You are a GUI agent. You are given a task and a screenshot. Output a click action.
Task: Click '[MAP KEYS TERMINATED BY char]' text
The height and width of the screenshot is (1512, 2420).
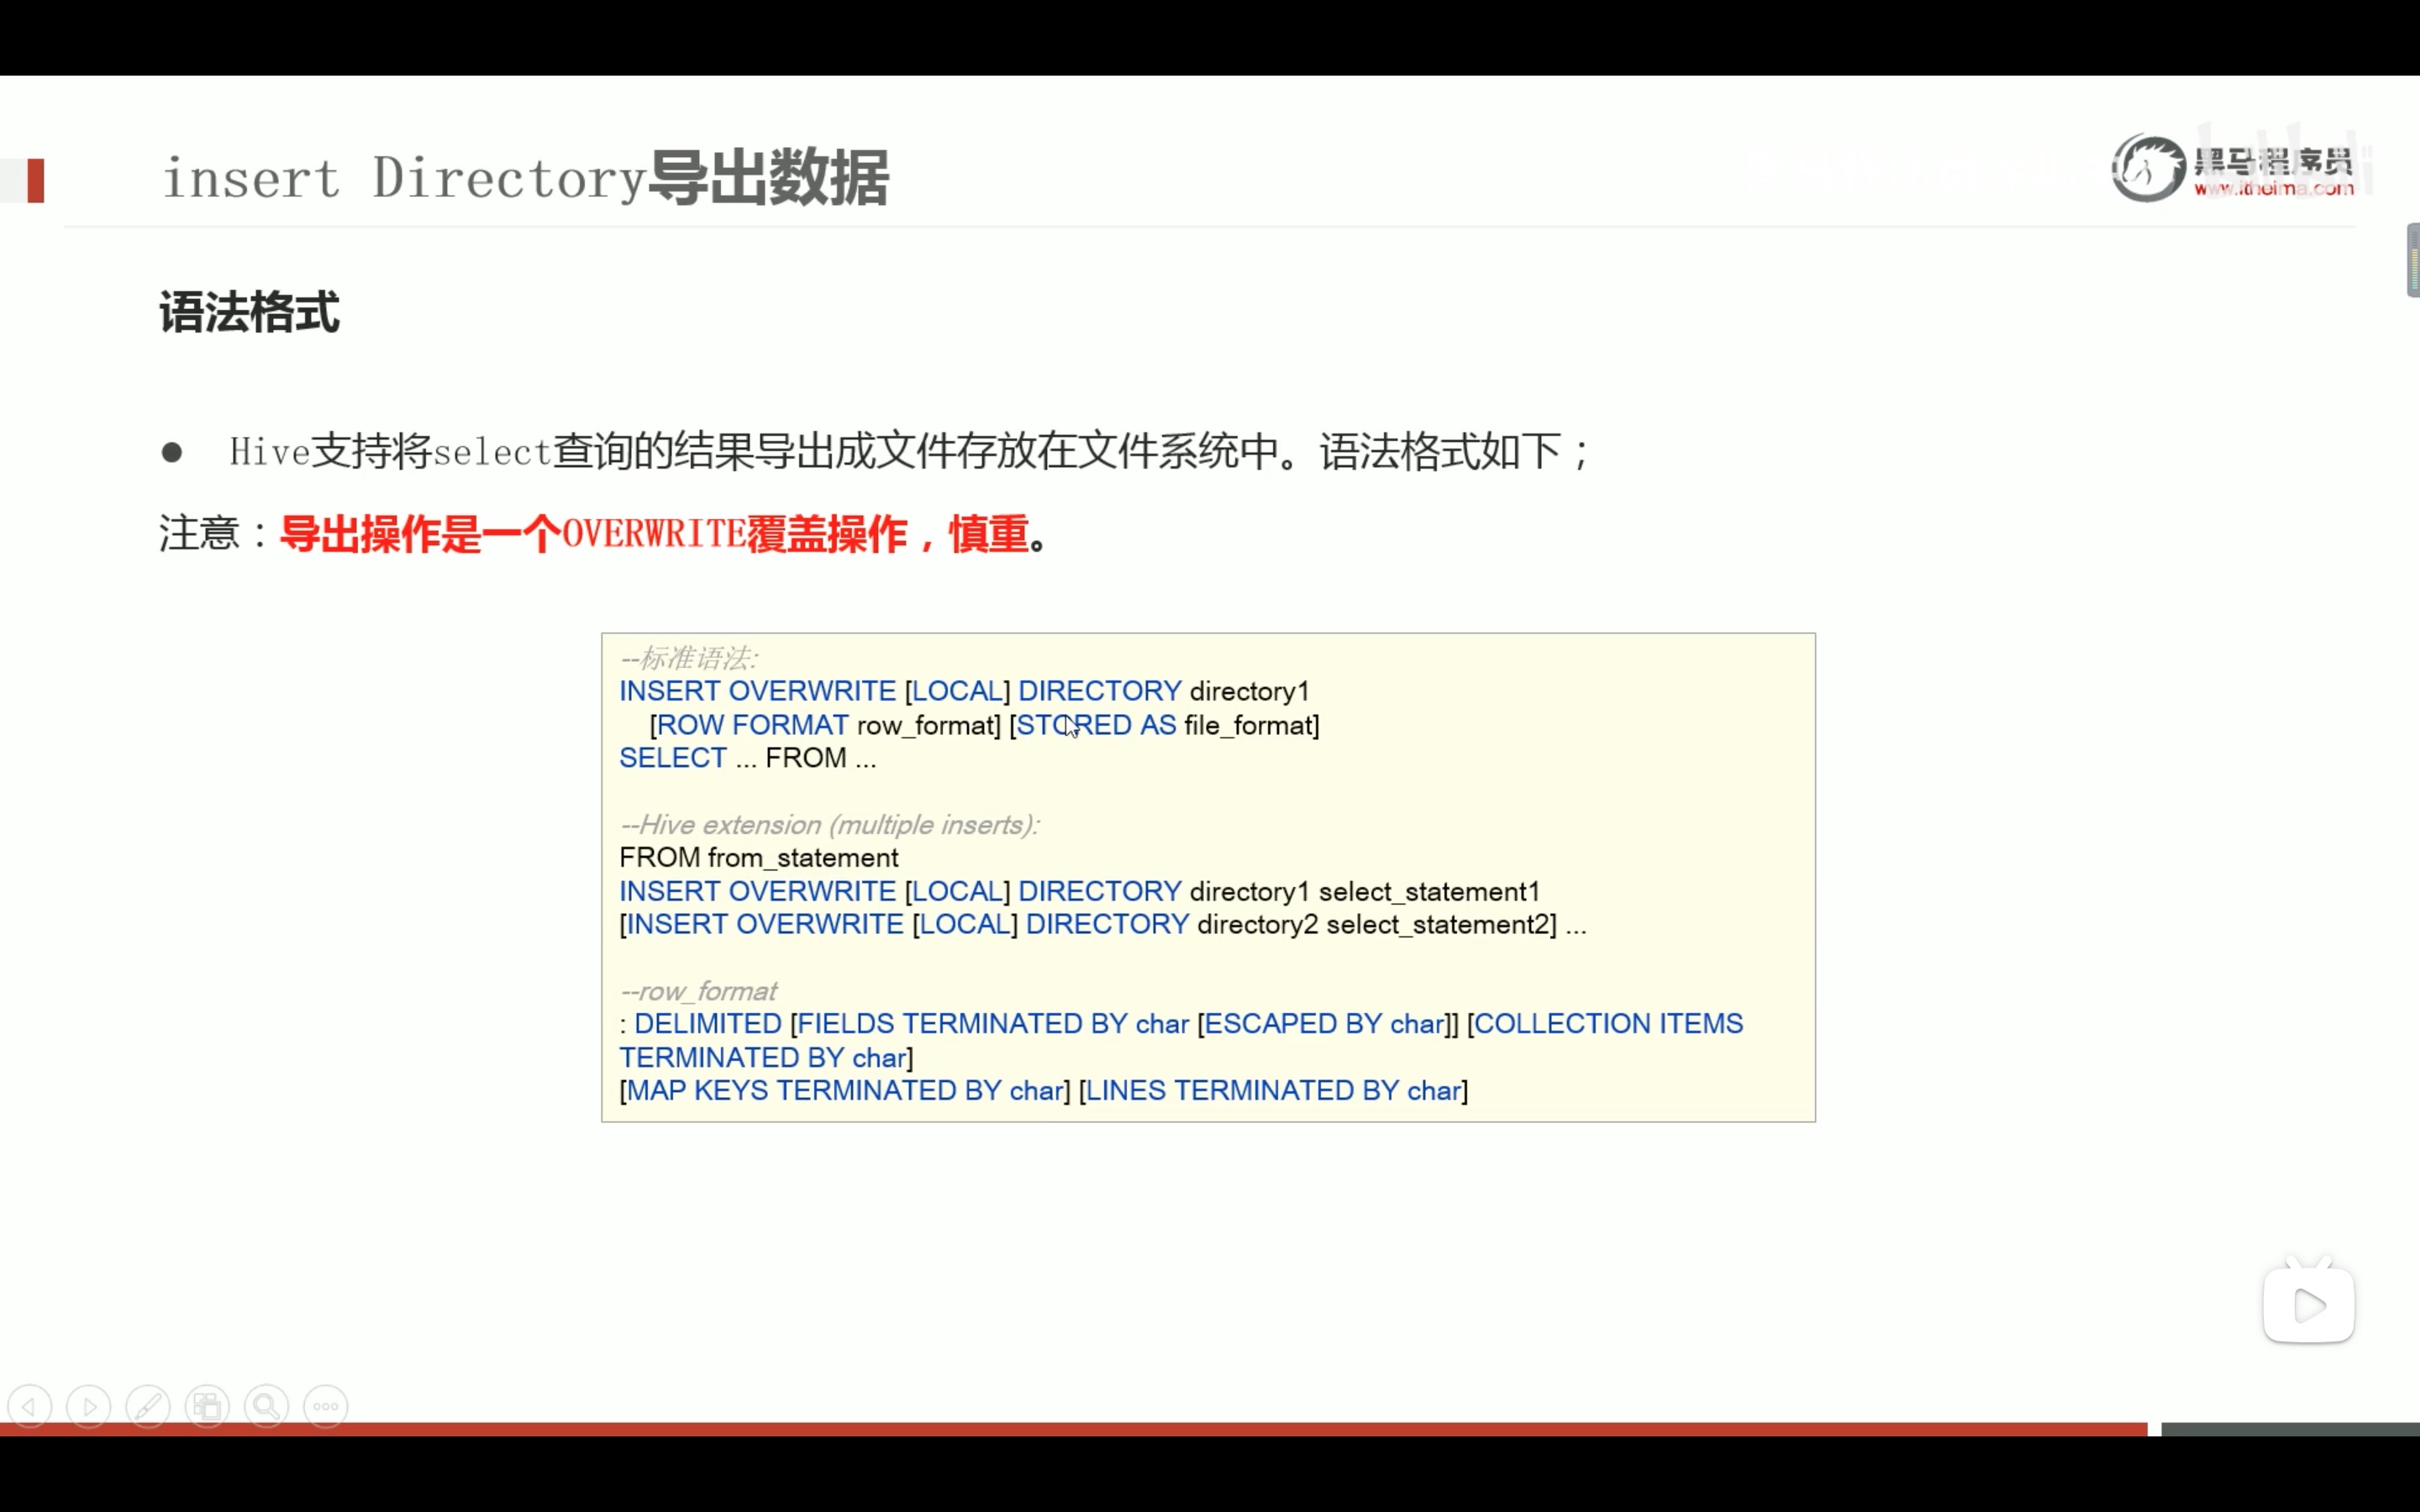[x=845, y=1091]
